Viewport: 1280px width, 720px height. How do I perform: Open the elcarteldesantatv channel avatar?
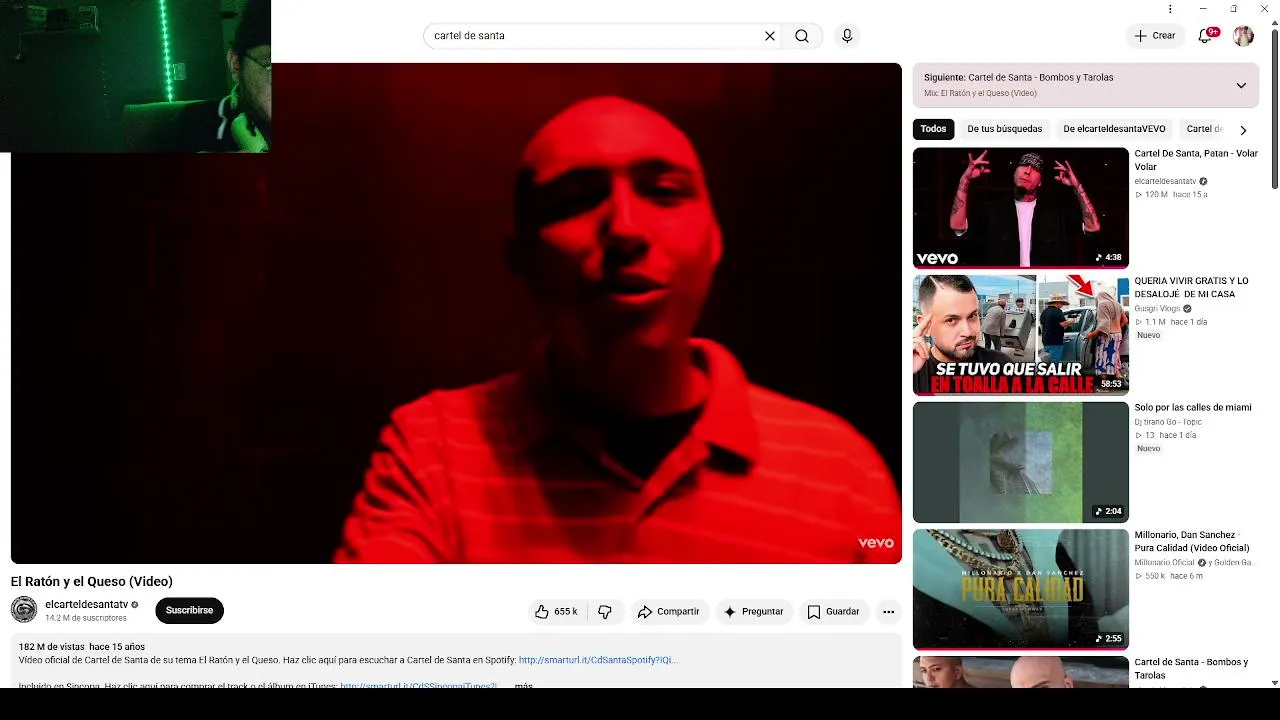24,609
